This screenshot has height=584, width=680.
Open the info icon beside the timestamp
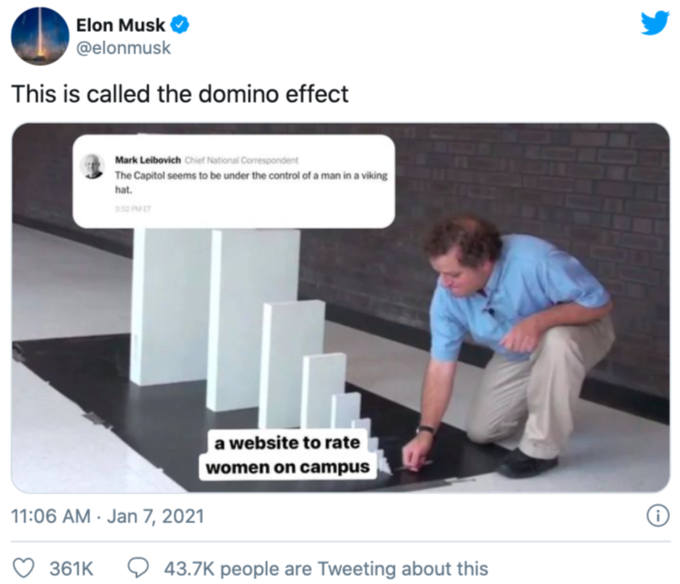pyautogui.click(x=658, y=516)
